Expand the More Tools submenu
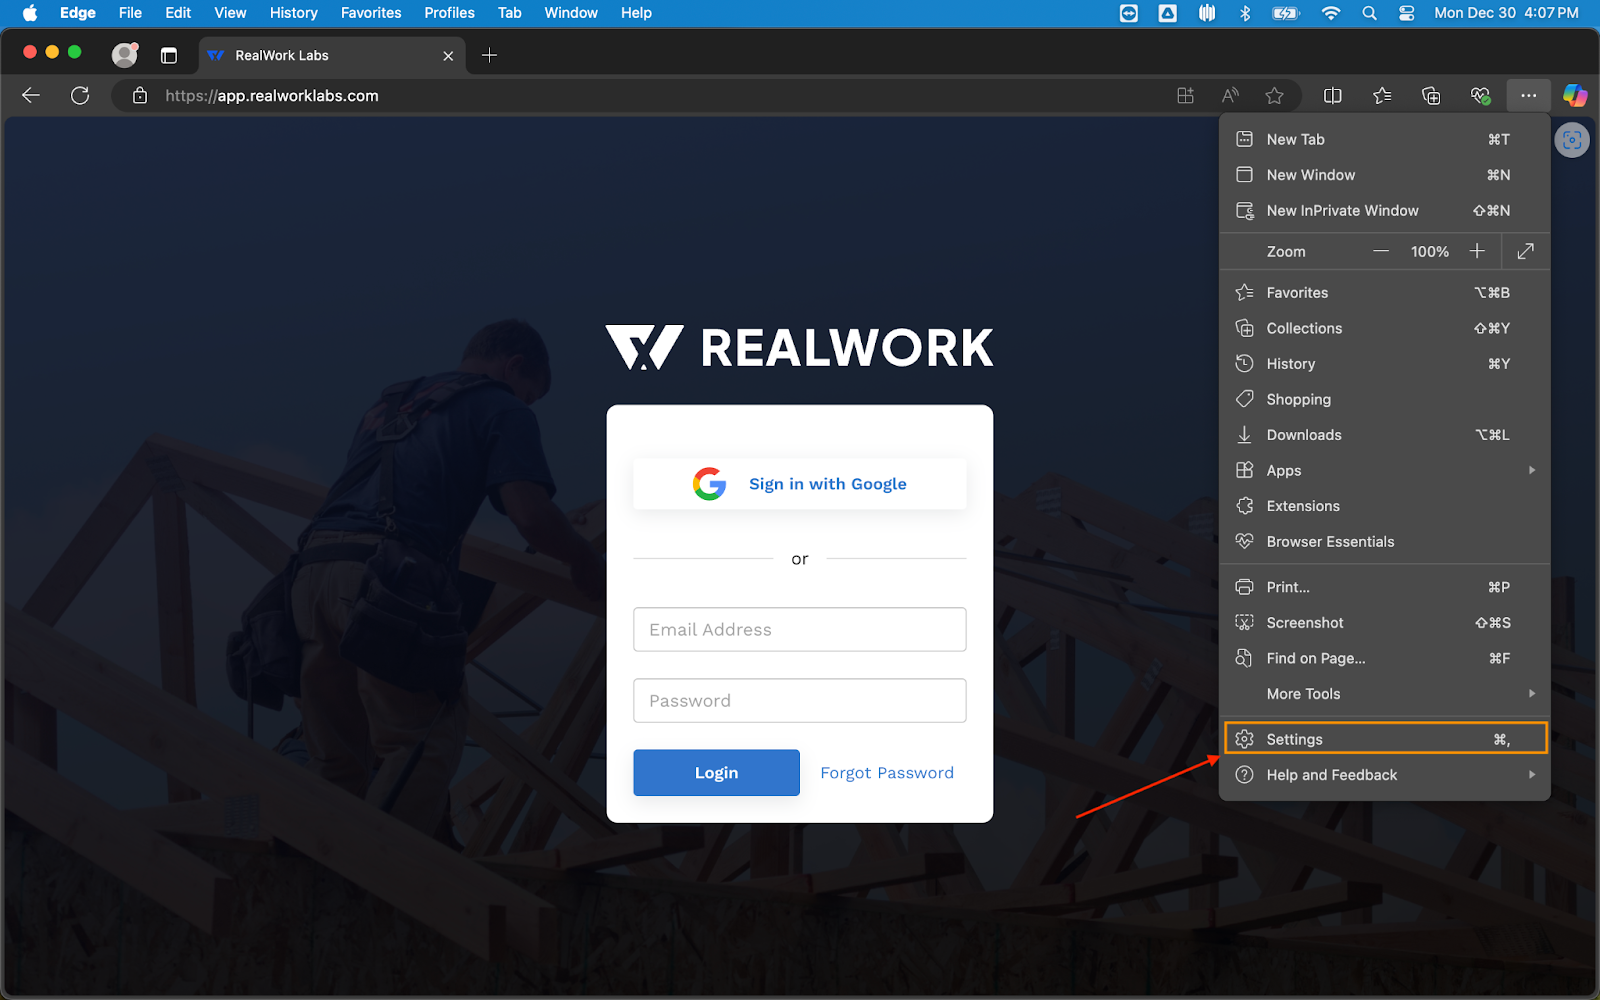The image size is (1600, 1000). tap(1385, 694)
